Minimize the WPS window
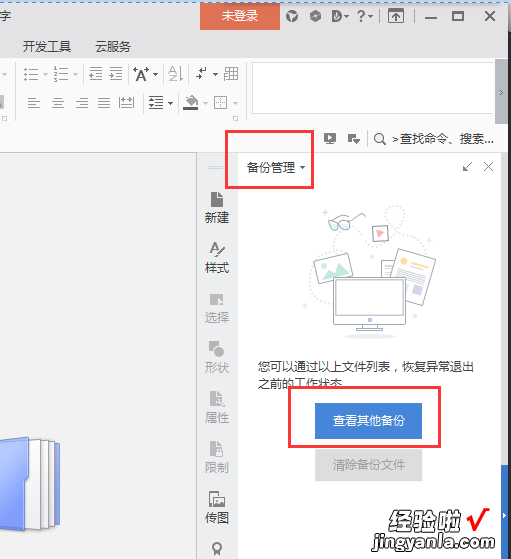Screen dimensions: 511x559 point(431,17)
